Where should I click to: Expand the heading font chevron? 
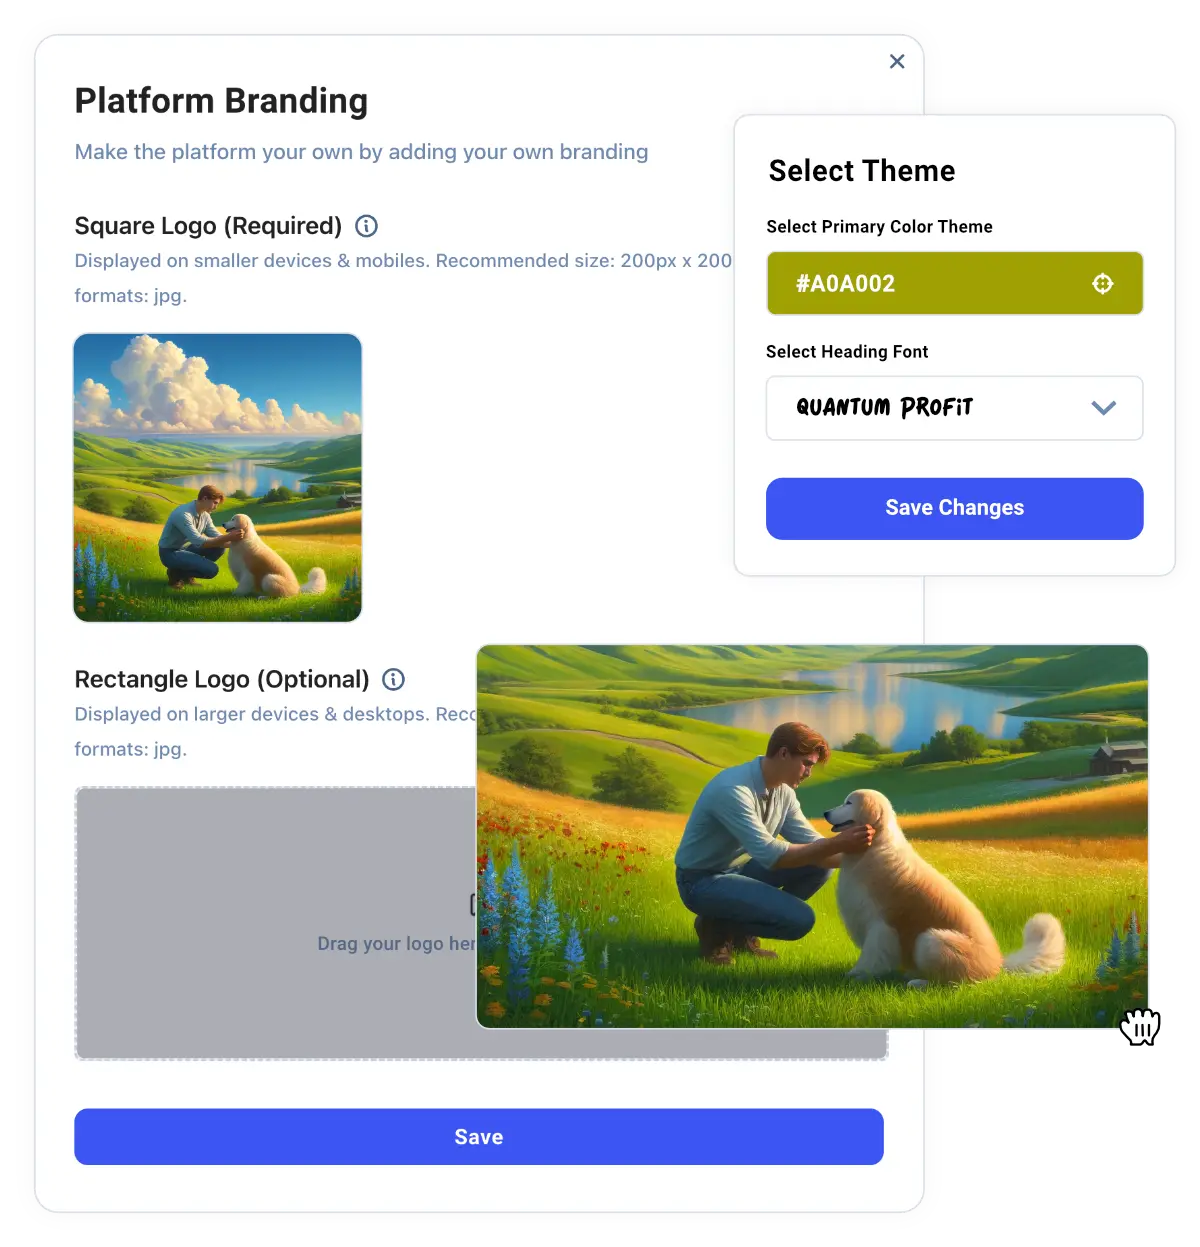pos(1103,408)
